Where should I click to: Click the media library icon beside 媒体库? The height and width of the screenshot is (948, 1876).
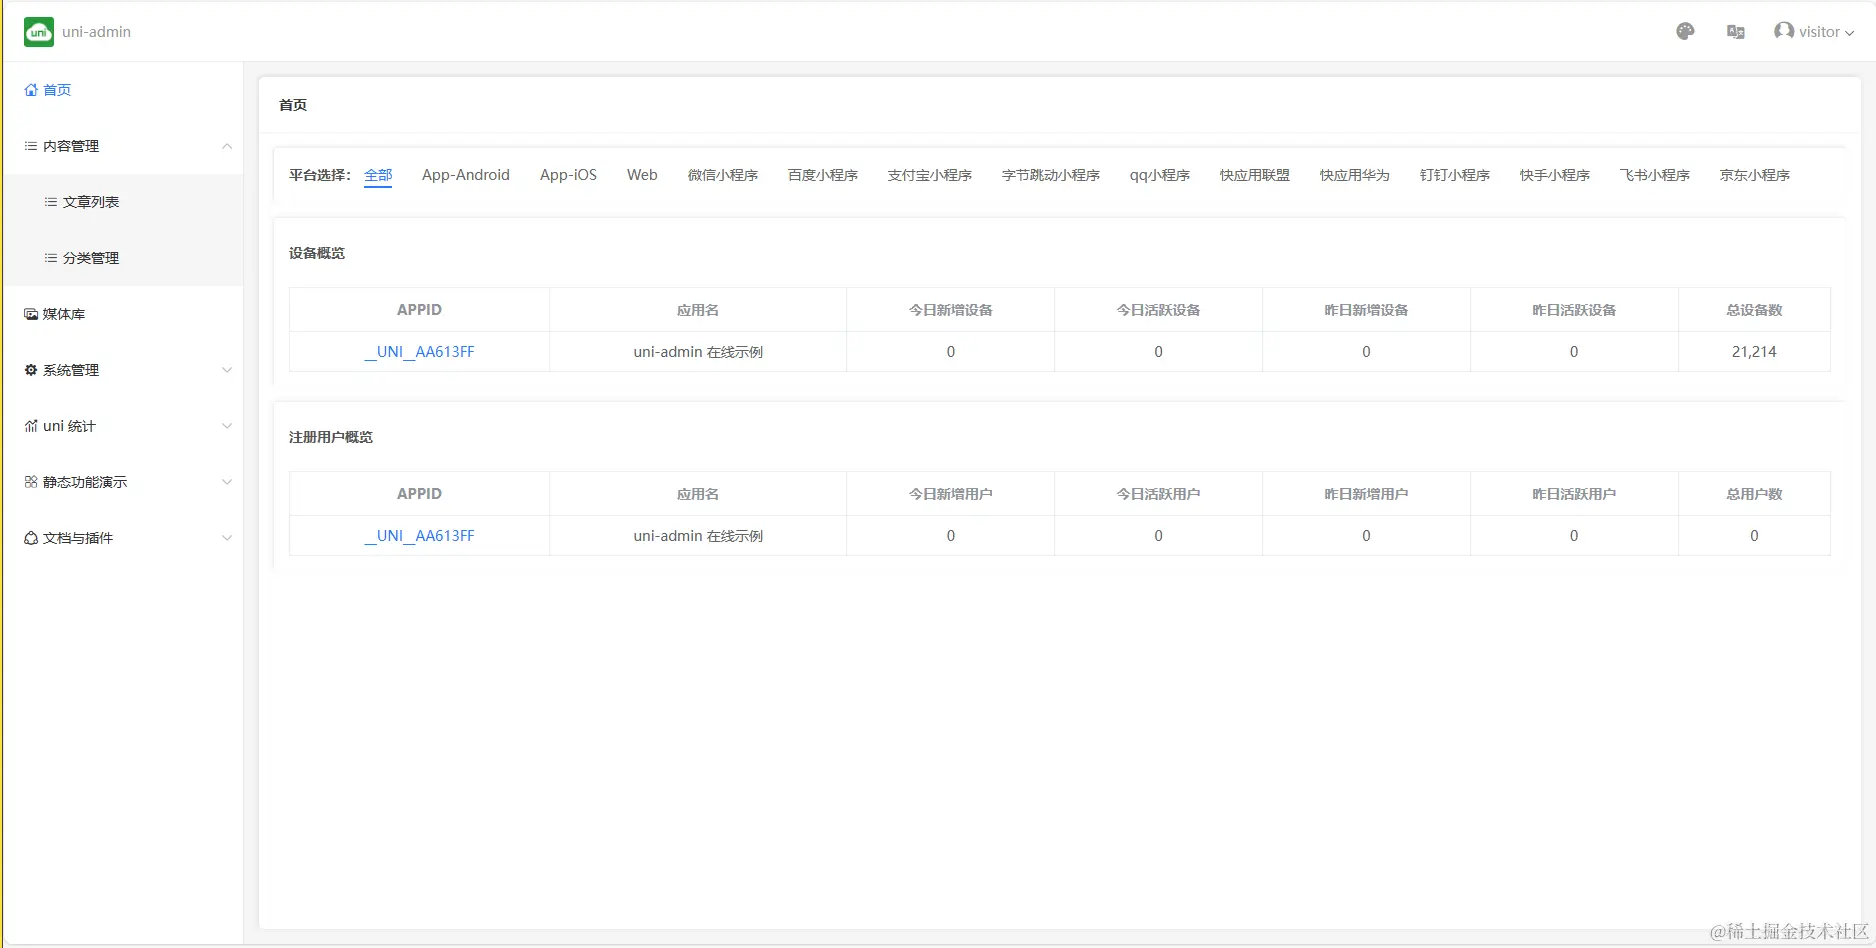pyautogui.click(x=31, y=314)
